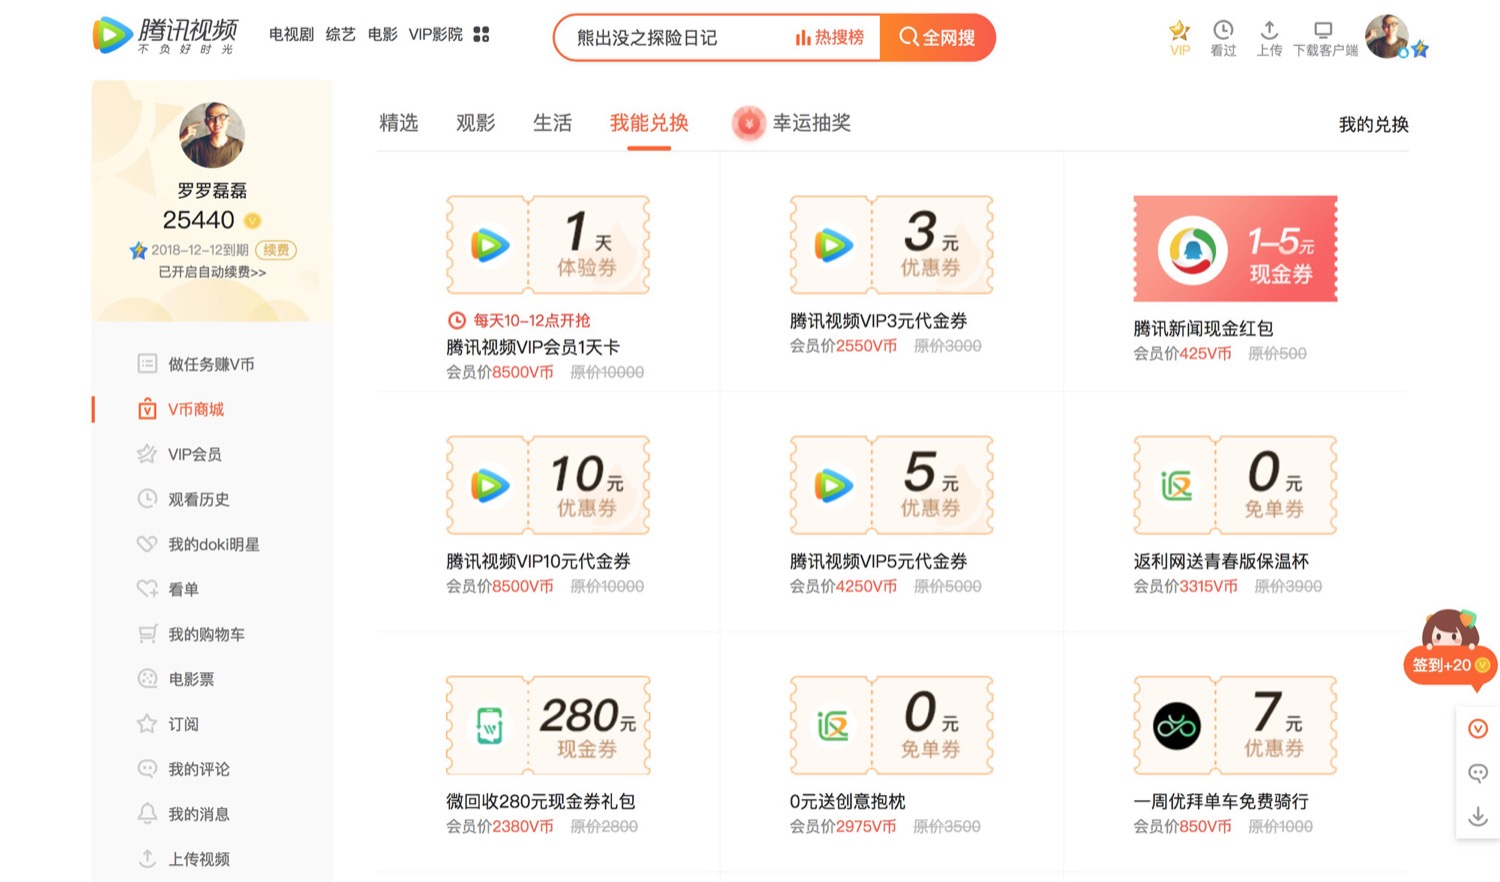
Task: Click the 幸运抽奖 red lottery icon
Action: (748, 123)
